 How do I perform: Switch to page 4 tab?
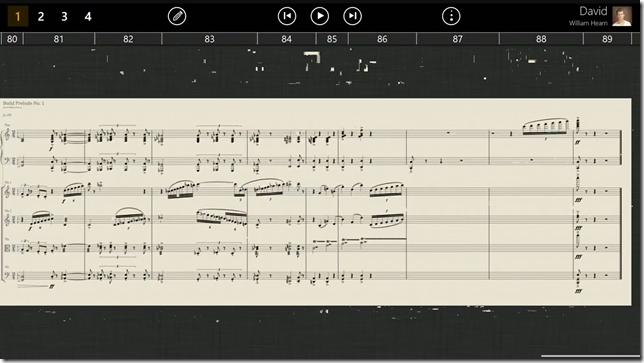click(x=88, y=16)
